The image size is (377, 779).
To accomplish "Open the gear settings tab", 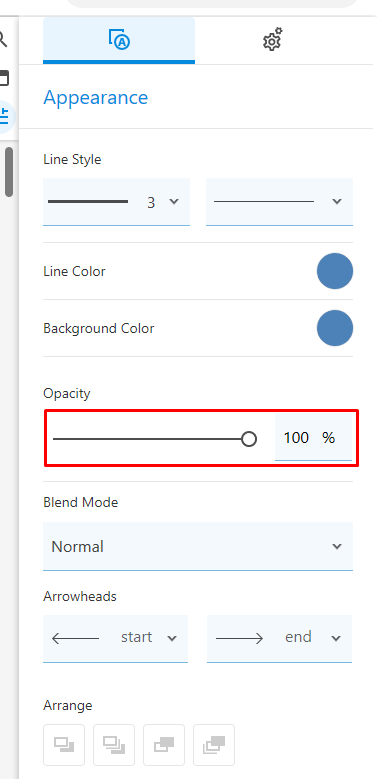I will point(272,40).
